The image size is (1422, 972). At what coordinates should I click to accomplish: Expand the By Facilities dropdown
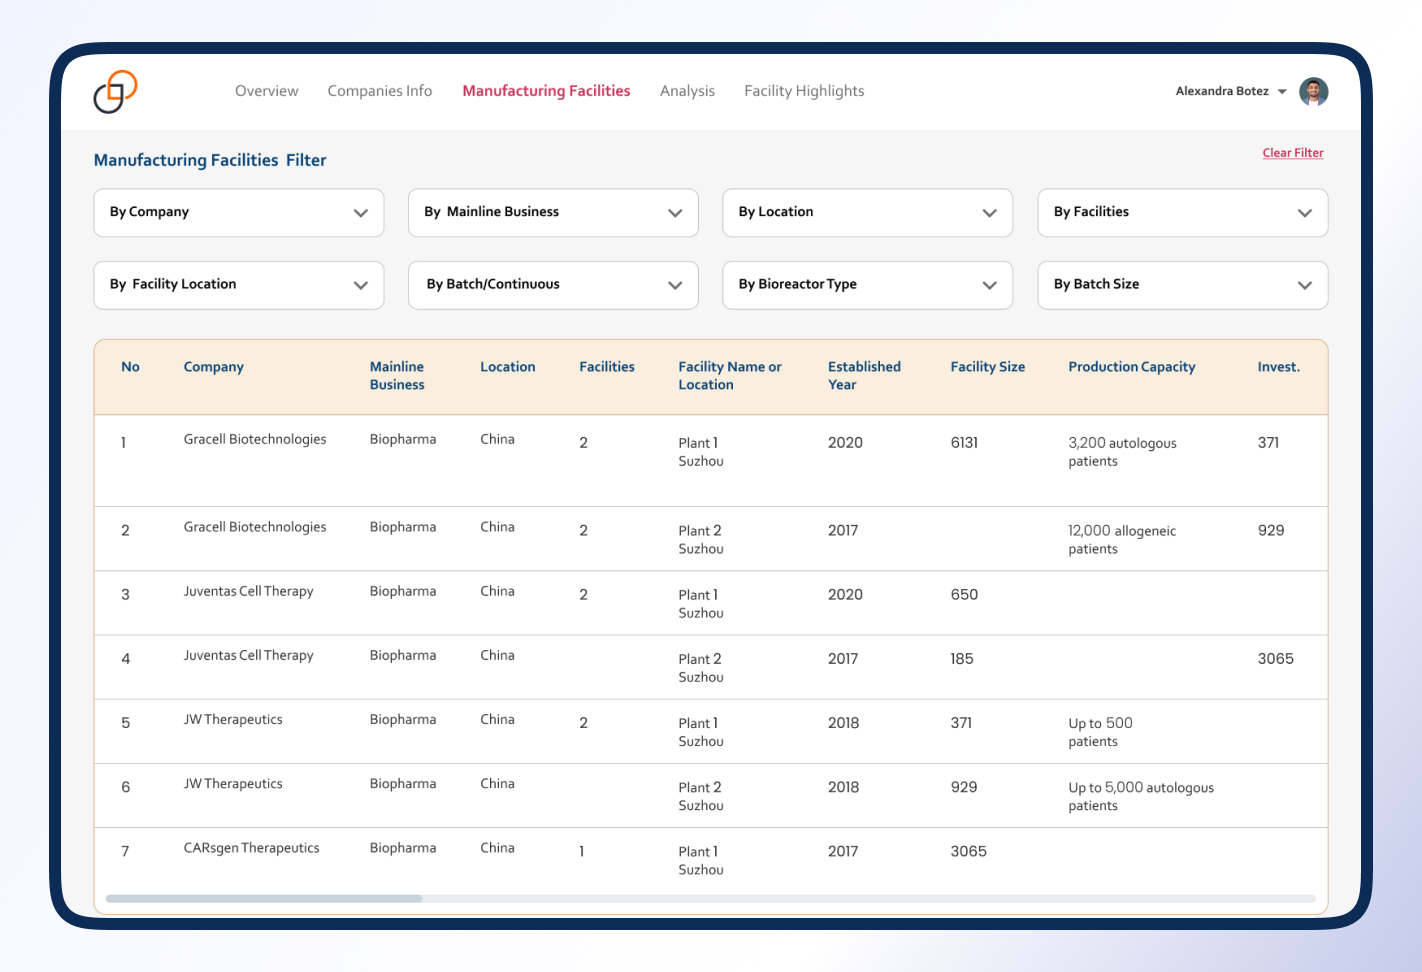point(1182,213)
